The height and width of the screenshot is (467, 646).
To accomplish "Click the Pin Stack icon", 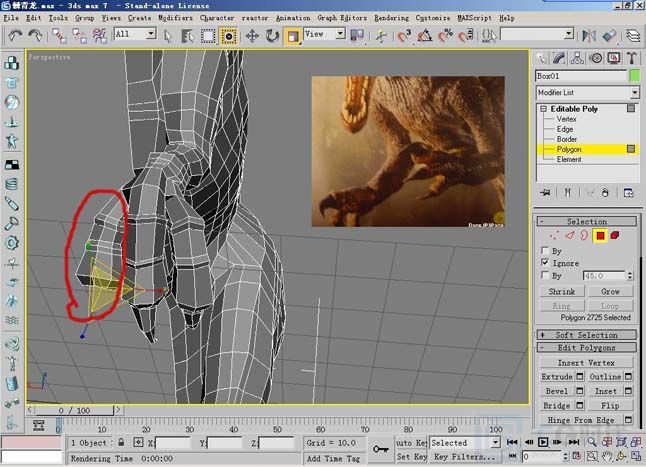I will [545, 192].
